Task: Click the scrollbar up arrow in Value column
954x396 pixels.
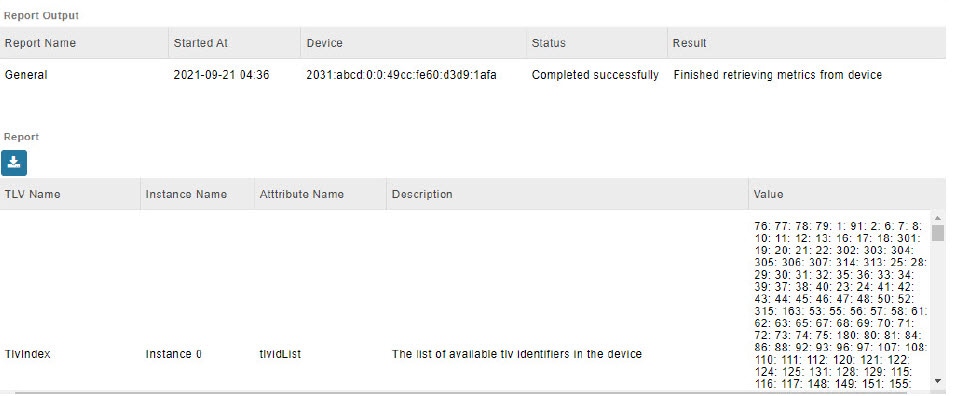Action: (938, 218)
